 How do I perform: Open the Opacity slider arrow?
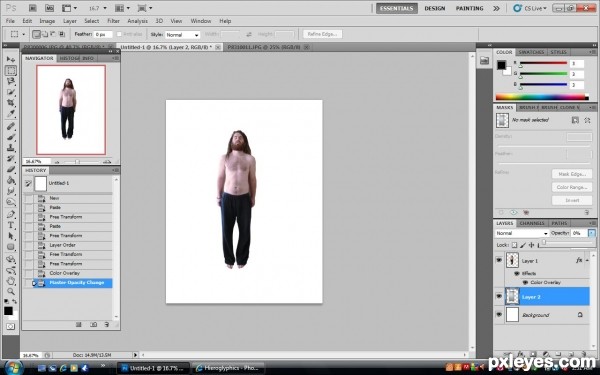tap(592, 233)
